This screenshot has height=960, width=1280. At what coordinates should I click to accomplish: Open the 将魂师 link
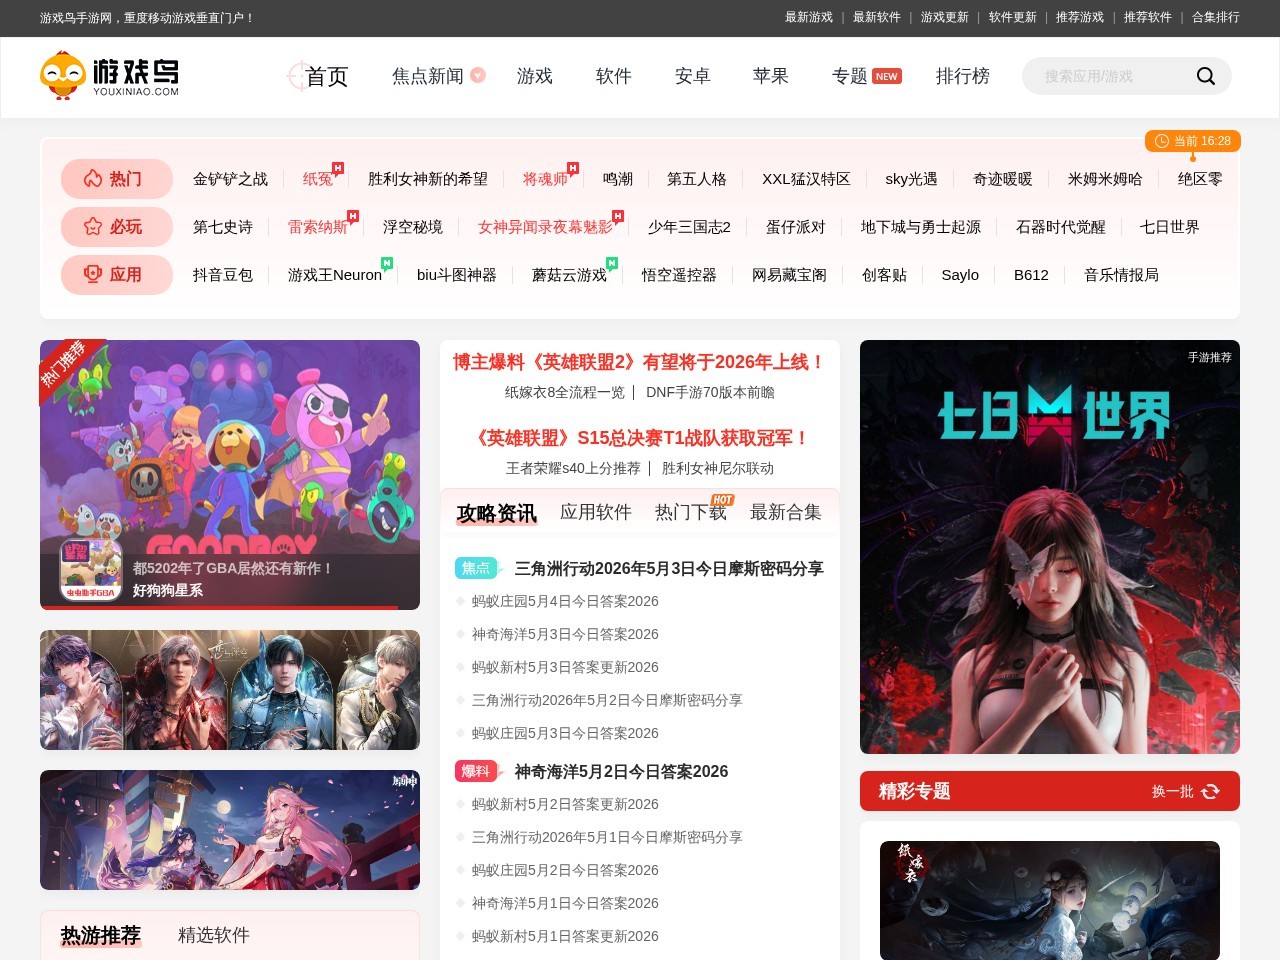[x=545, y=179]
